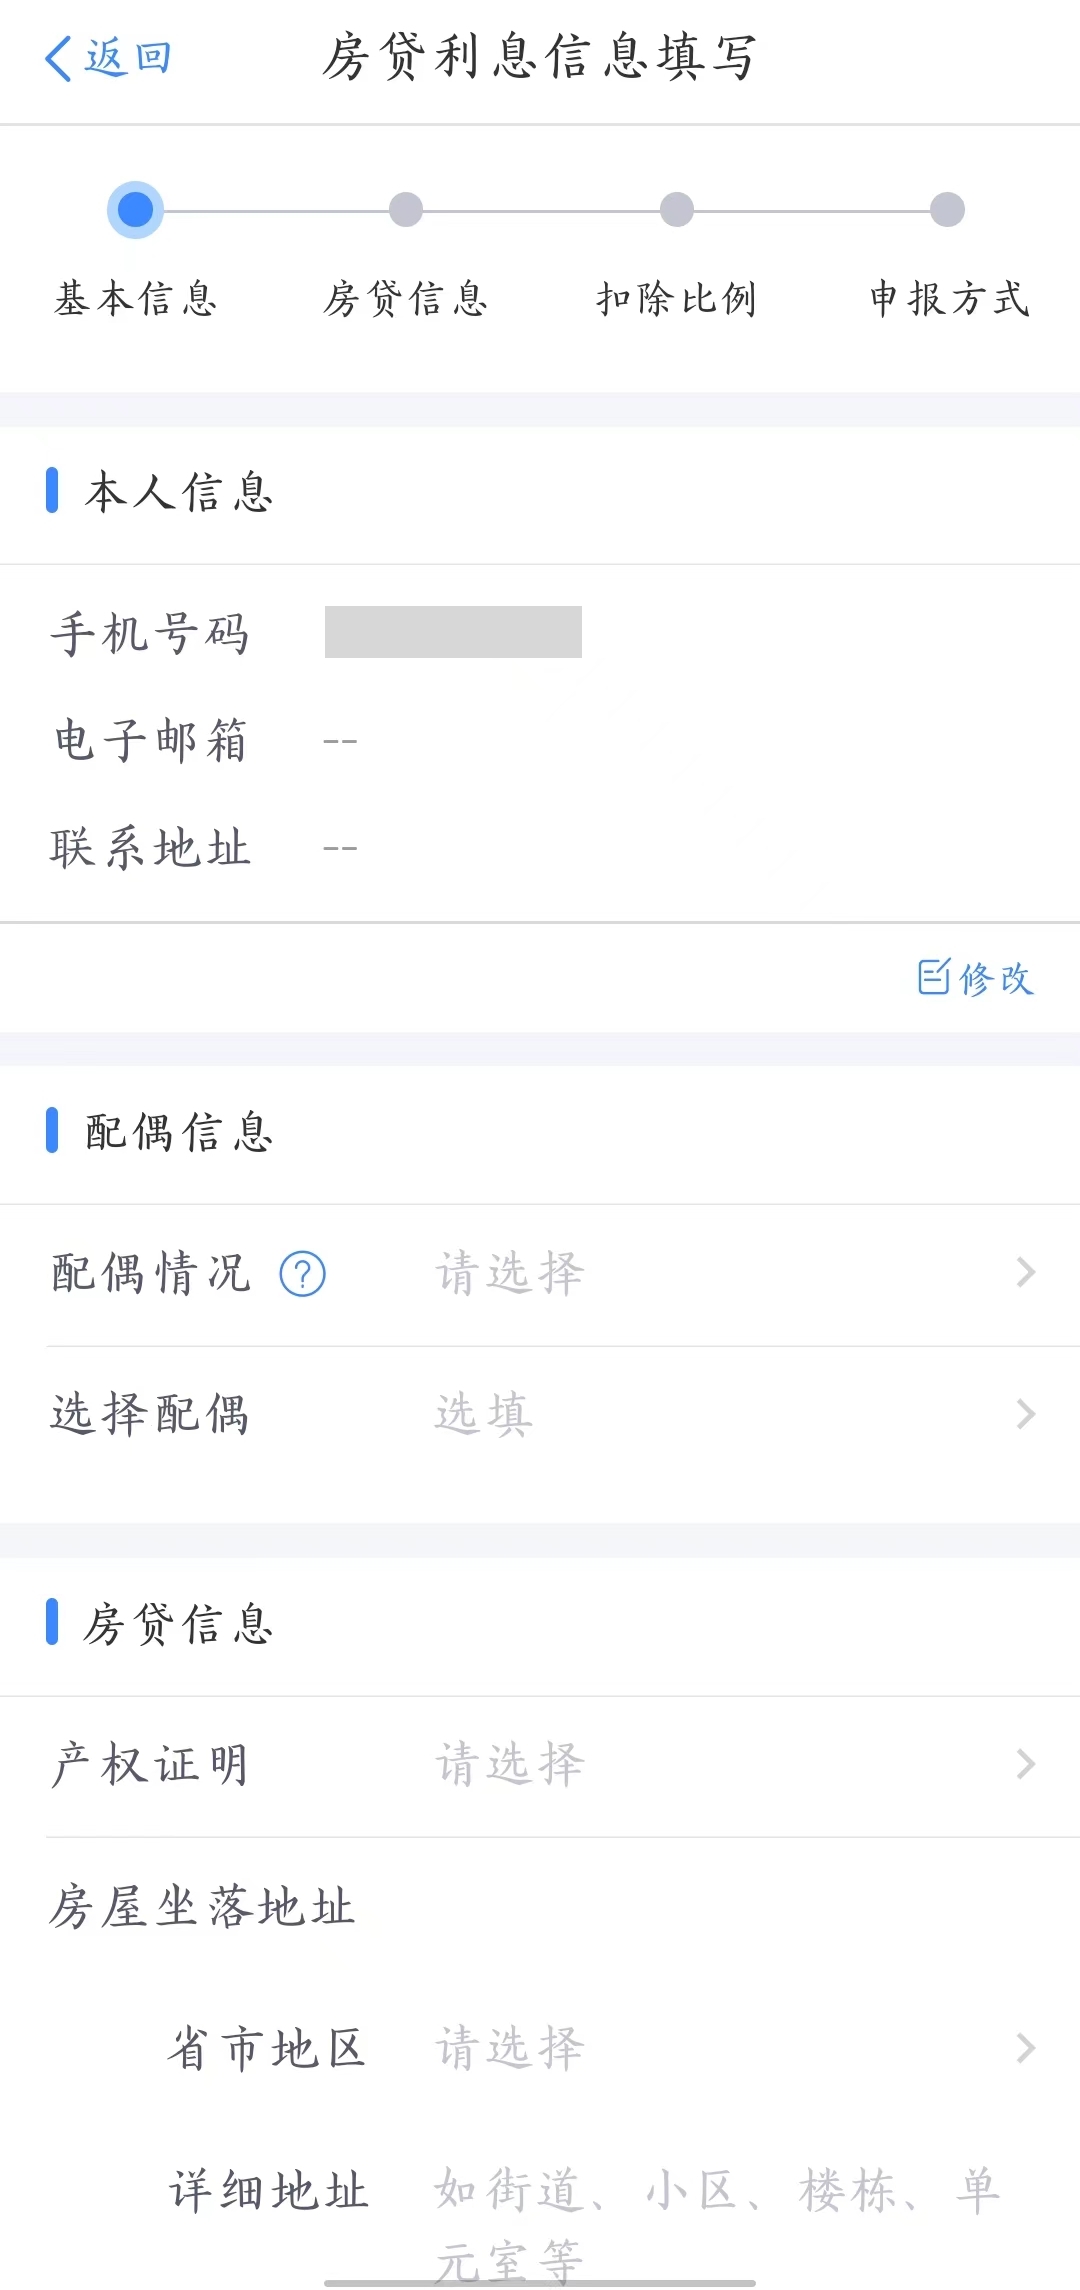
Task: Tap chevron arrow on 配偶情况 row
Action: (x=1025, y=1273)
